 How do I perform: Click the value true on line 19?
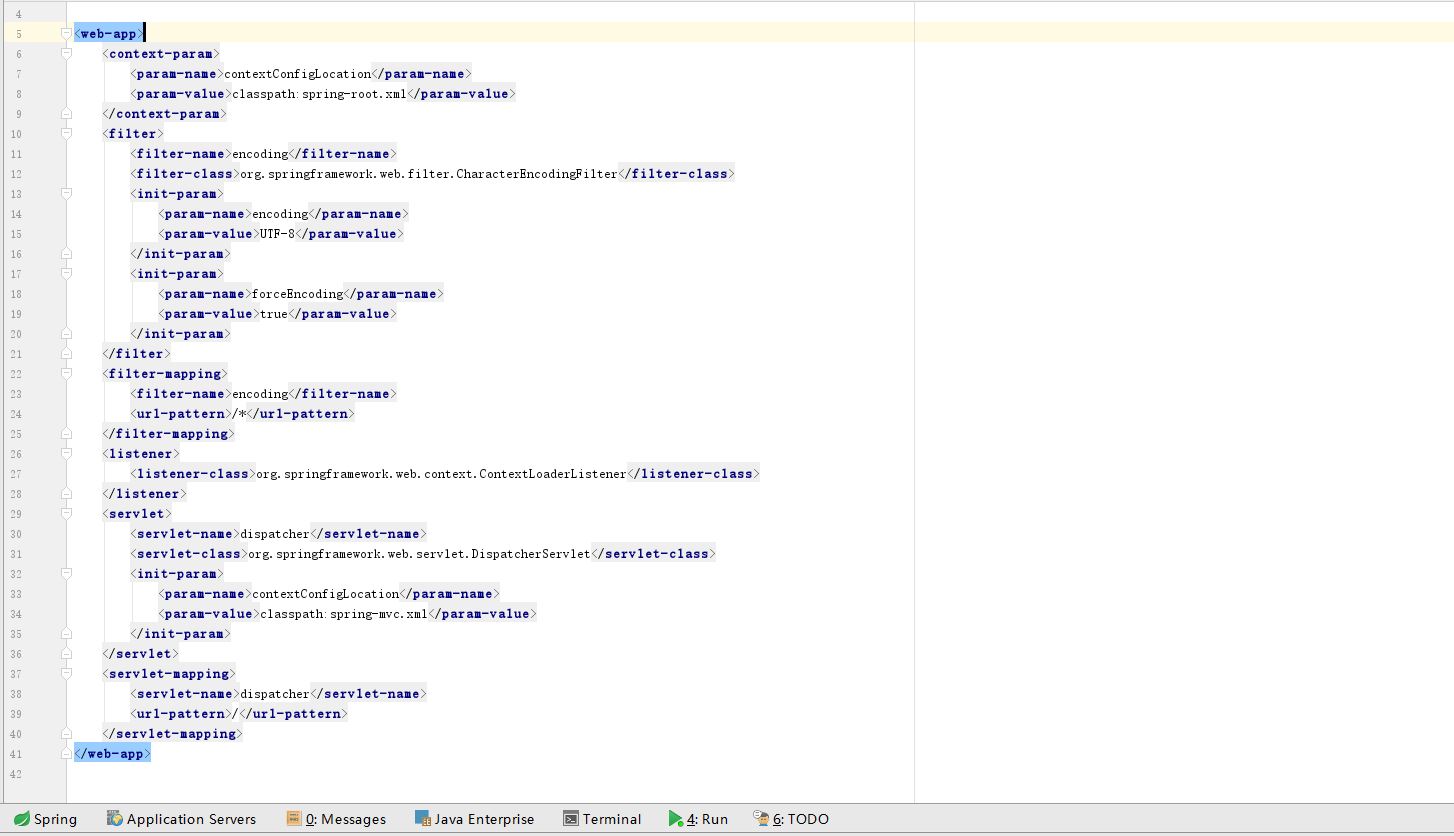pos(273,314)
